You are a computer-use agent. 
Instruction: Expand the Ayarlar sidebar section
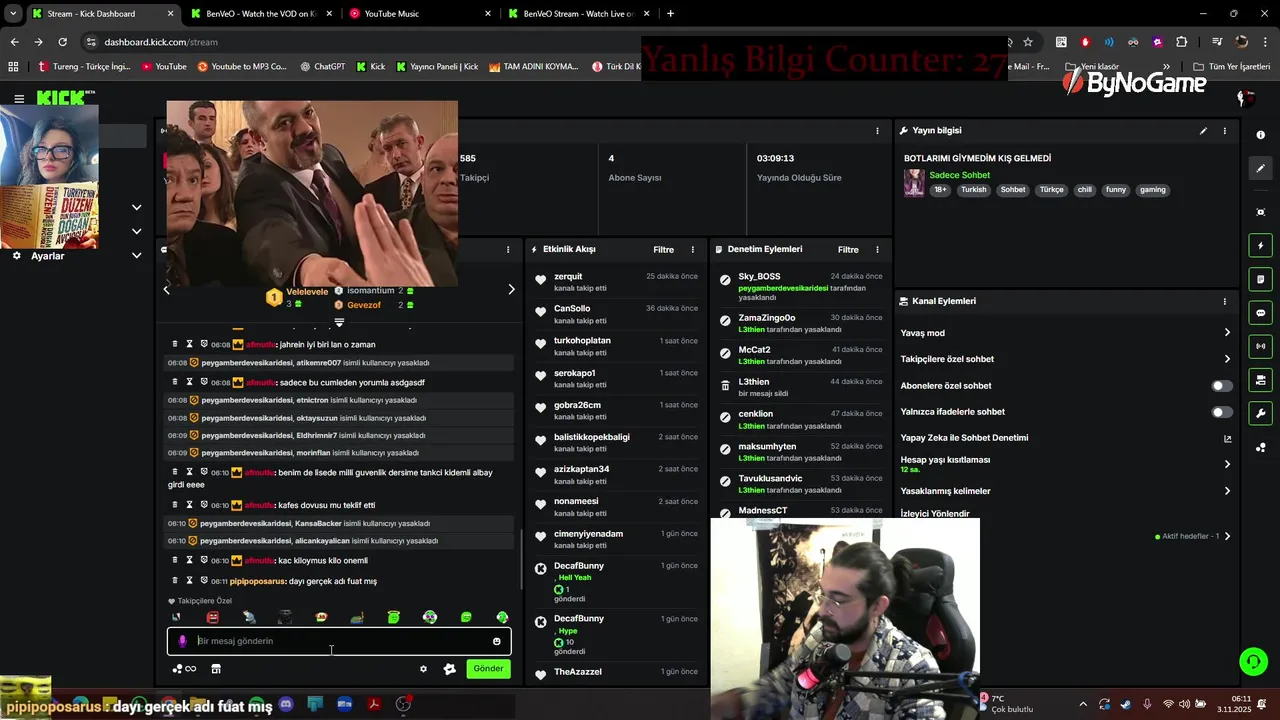click(x=137, y=256)
